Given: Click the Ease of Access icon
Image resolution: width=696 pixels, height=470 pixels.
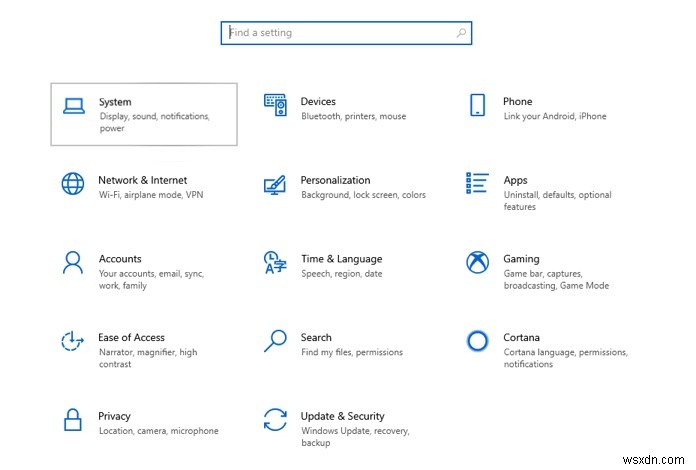Looking at the screenshot, I should (x=73, y=341).
